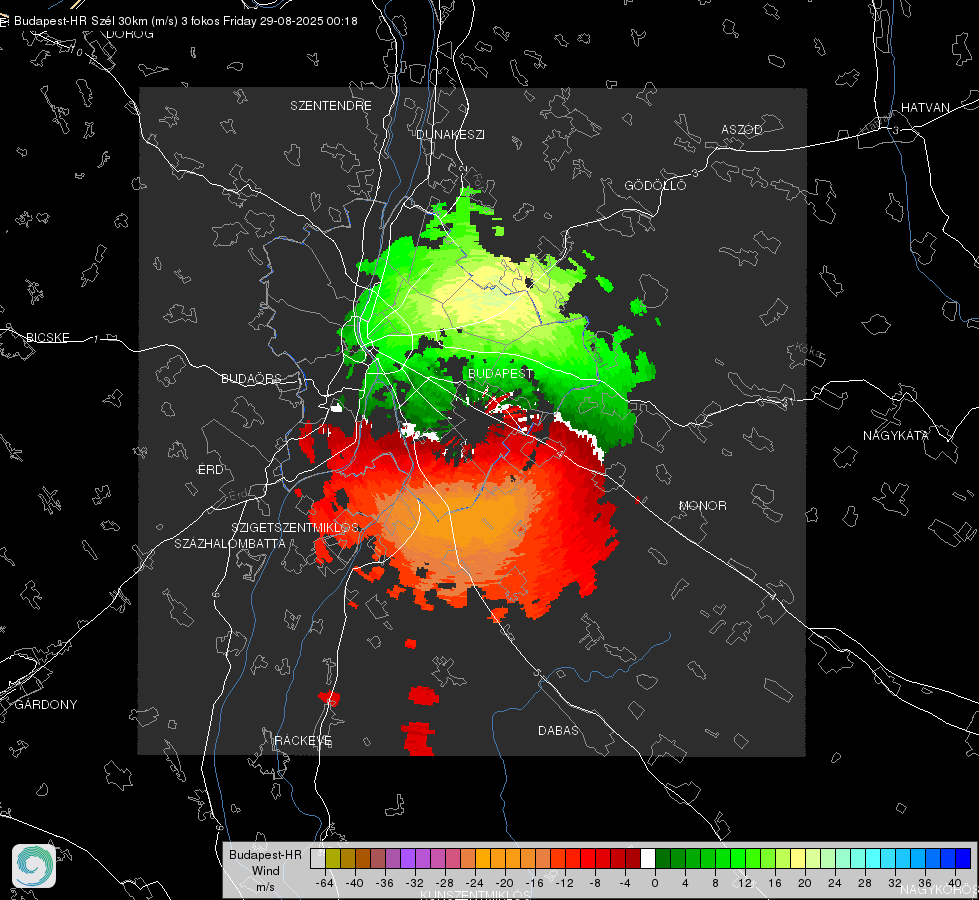Click the dark green swatch right of white
The image size is (979, 900).
663,858
